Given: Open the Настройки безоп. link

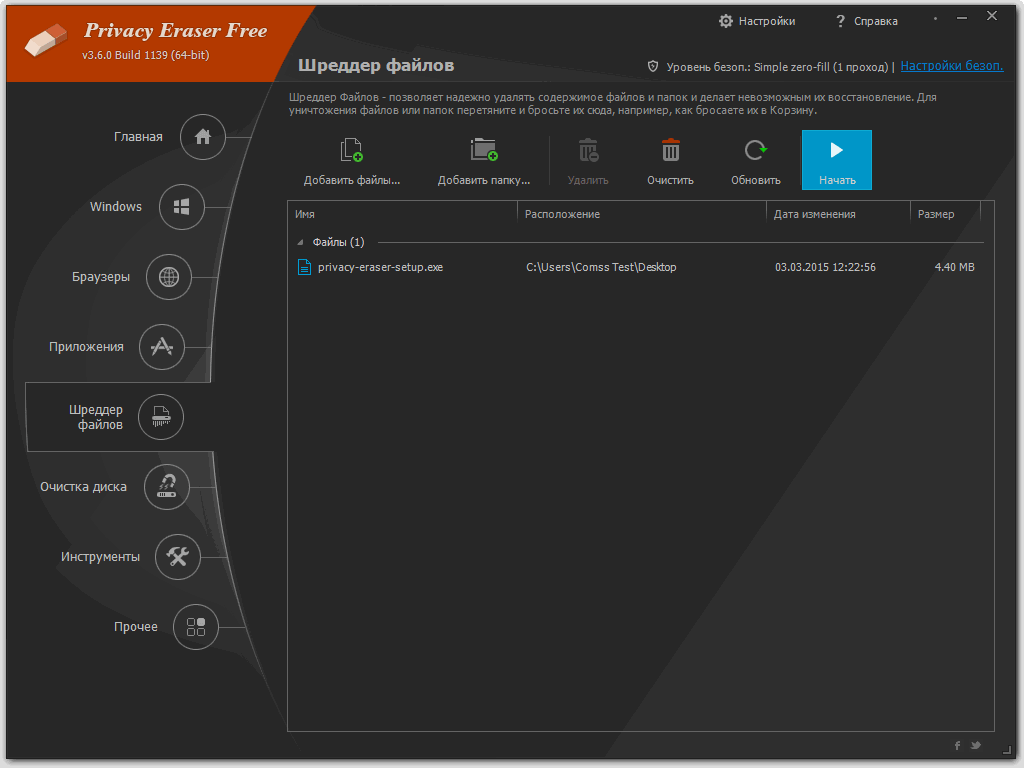Looking at the screenshot, I should [x=952, y=66].
